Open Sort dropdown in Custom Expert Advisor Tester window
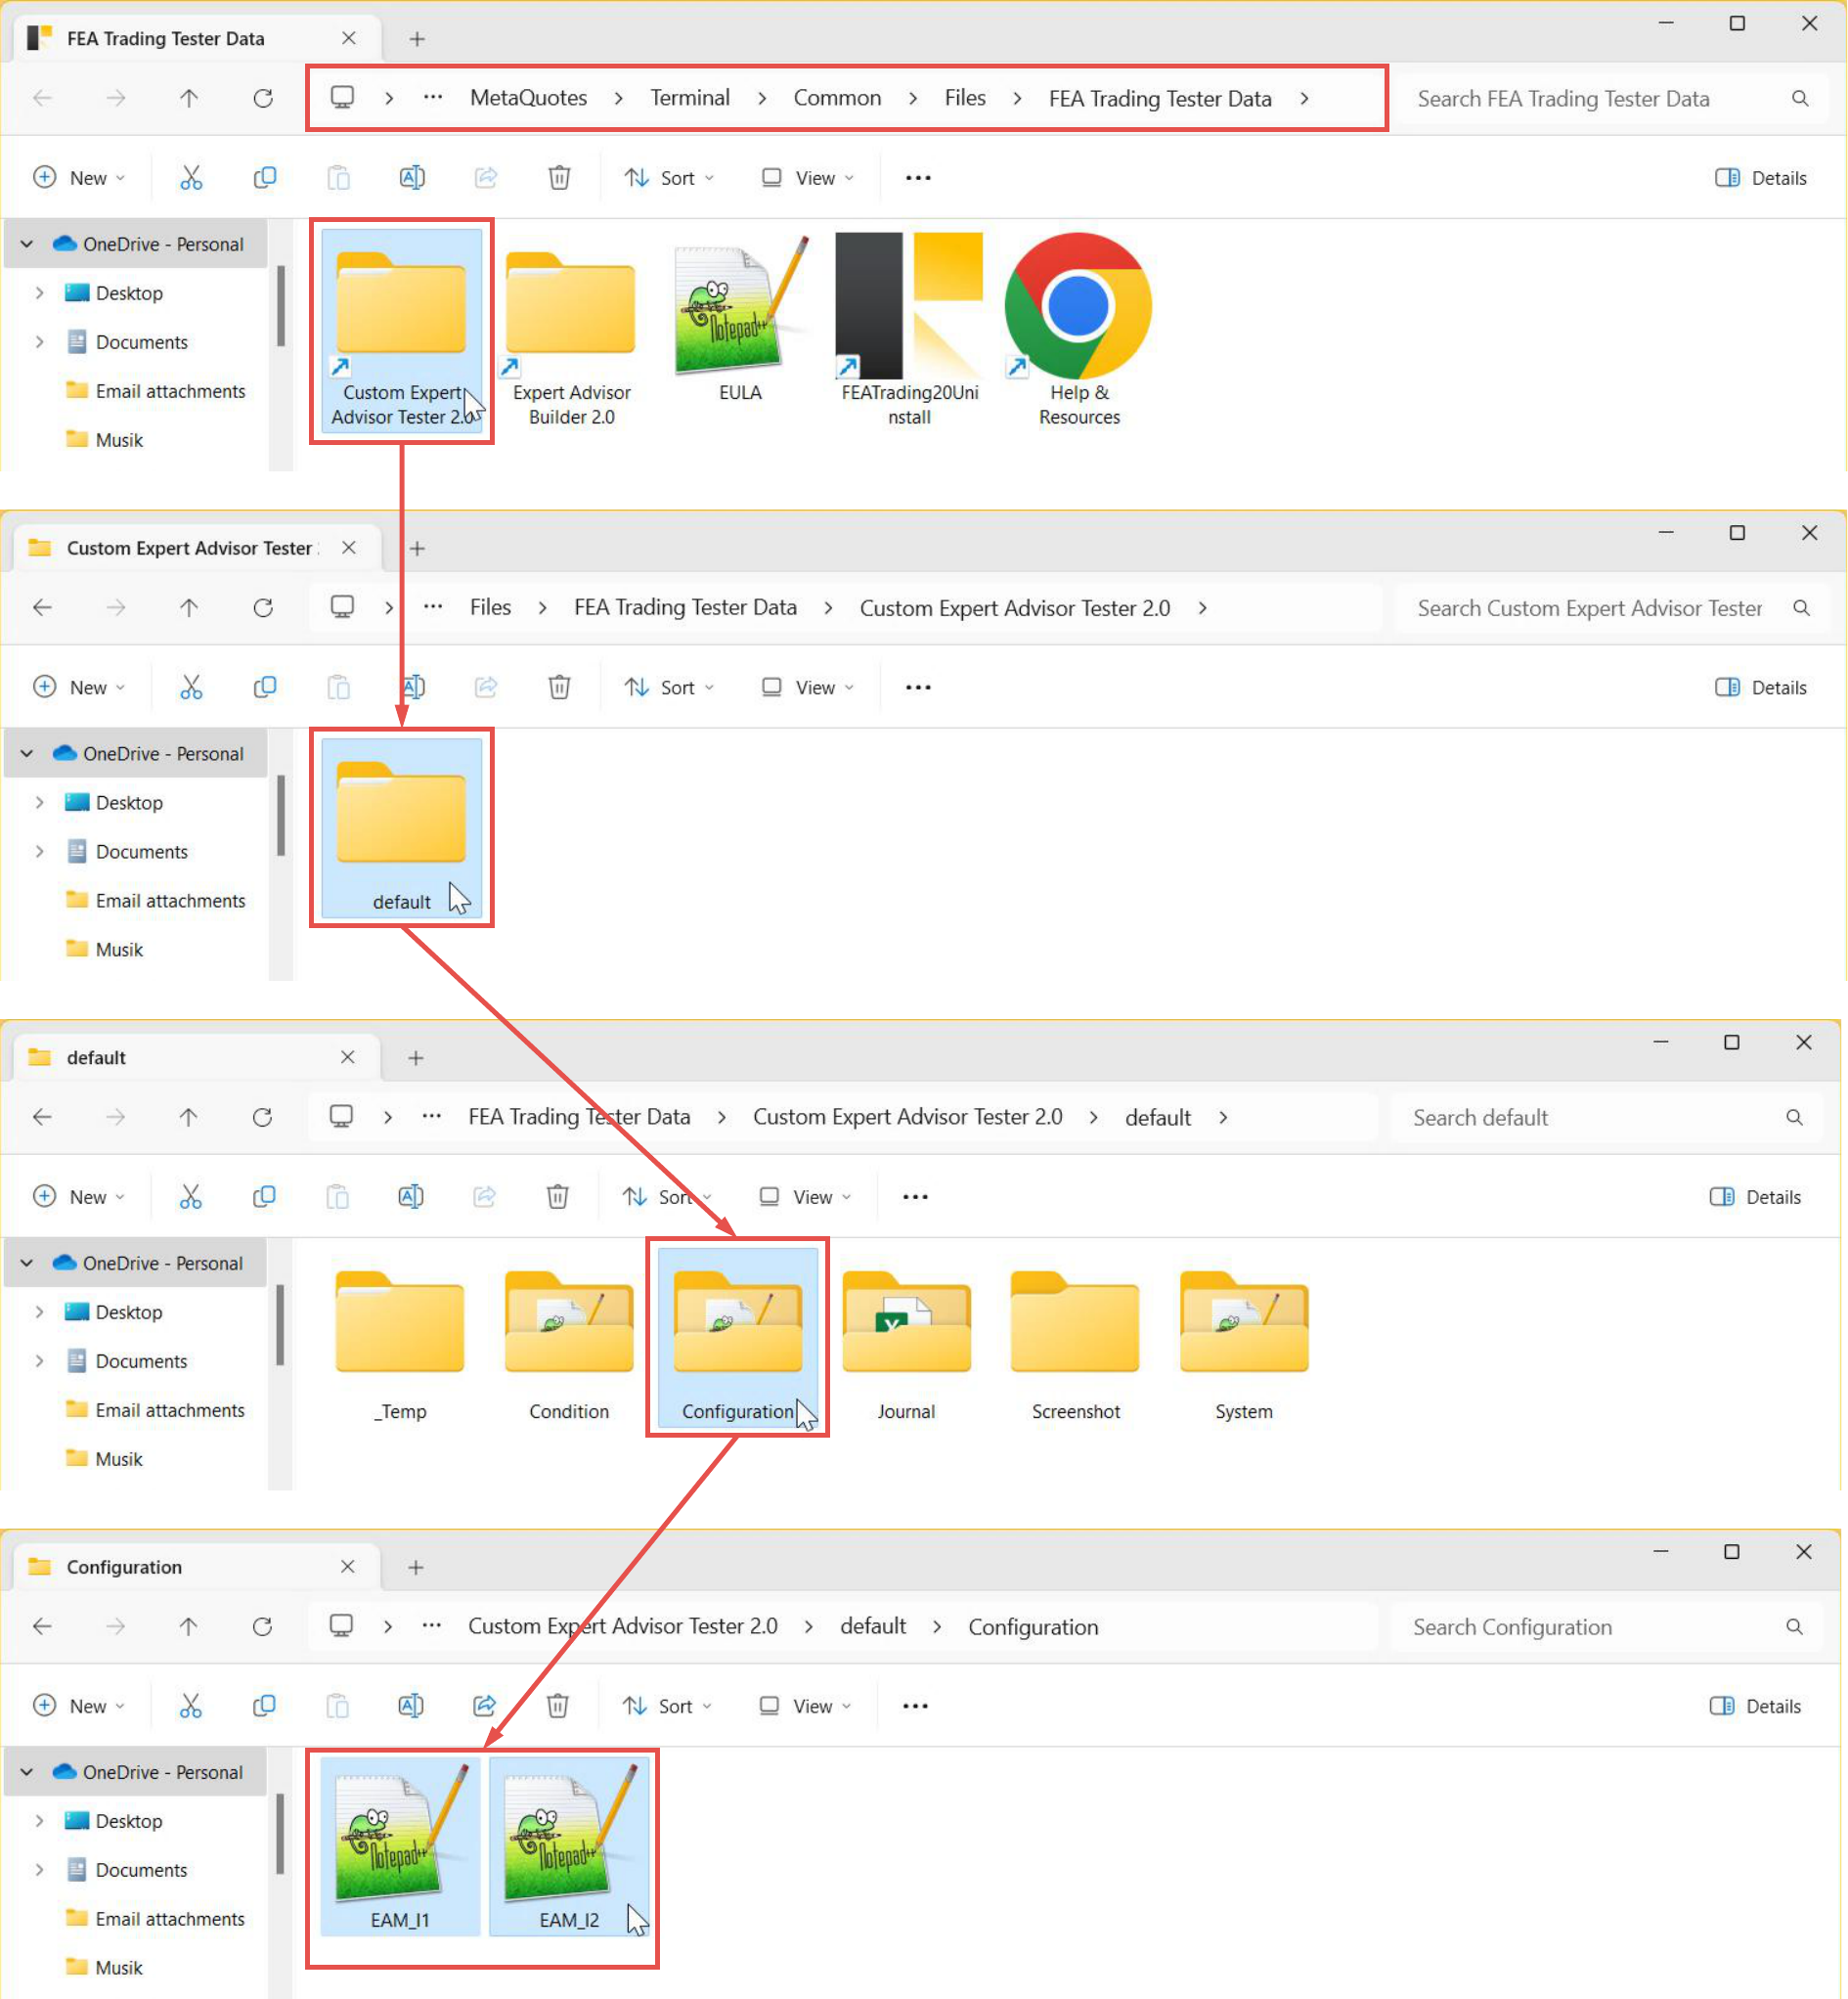The height and width of the screenshot is (1999, 1848). click(669, 687)
